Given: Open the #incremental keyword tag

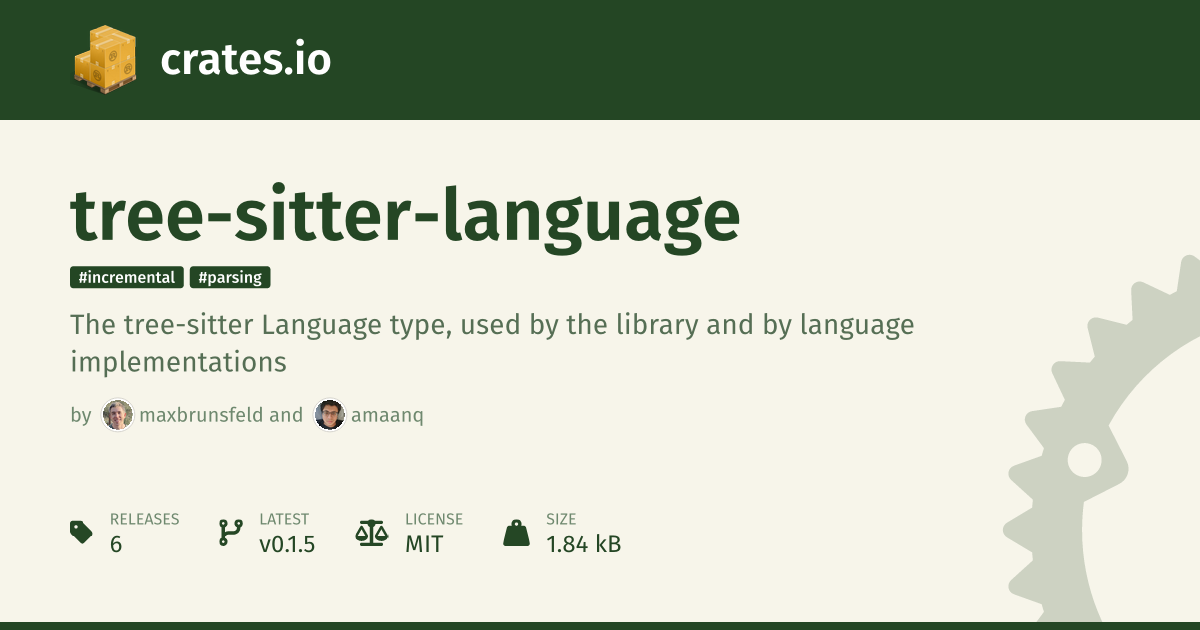Looking at the screenshot, I should pyautogui.click(x=127, y=278).
